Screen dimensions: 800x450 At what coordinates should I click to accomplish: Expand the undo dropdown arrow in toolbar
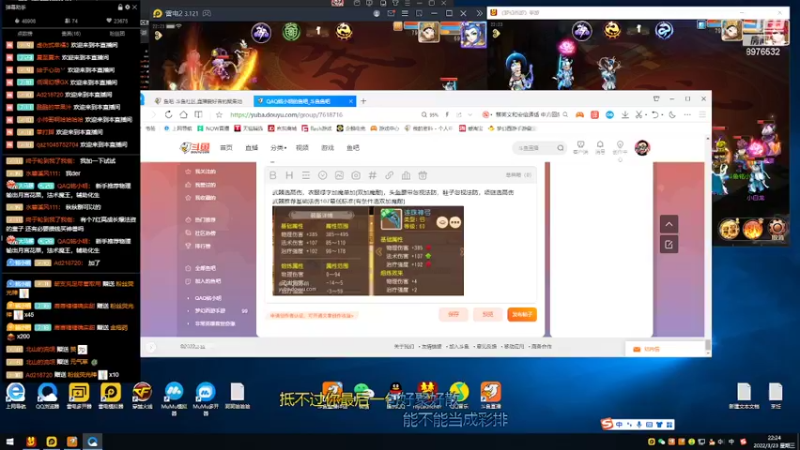662,115
